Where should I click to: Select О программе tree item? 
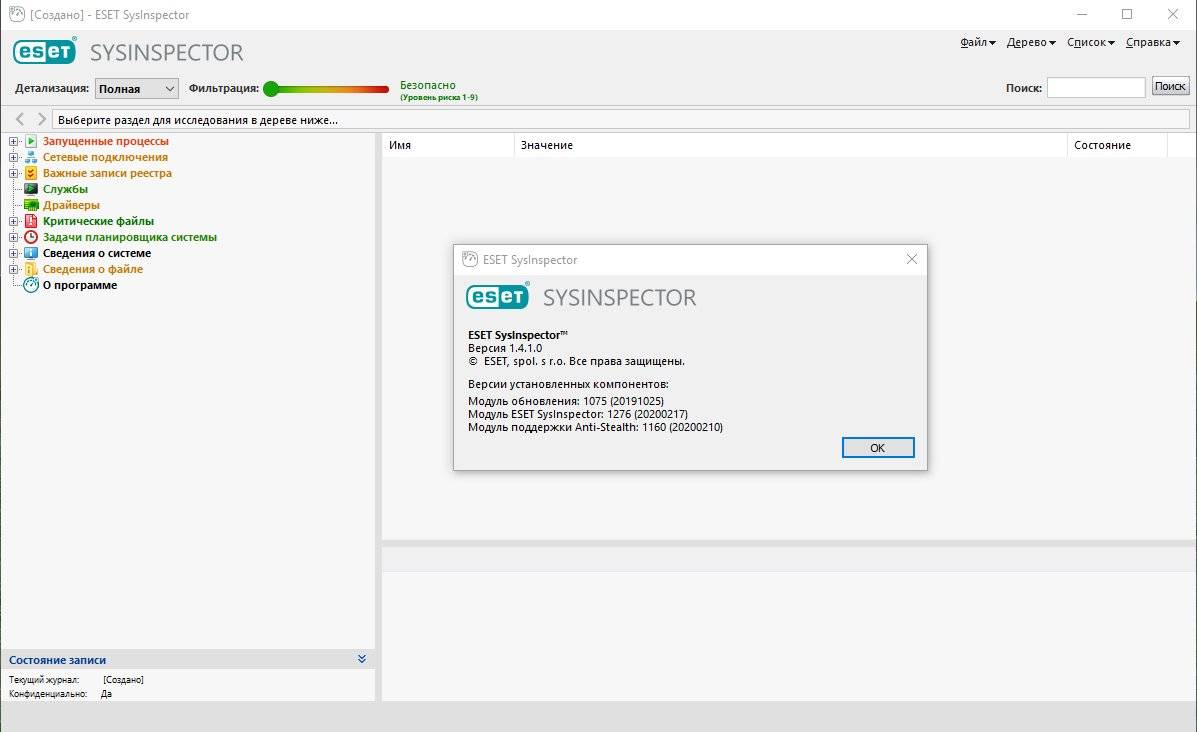(79, 285)
